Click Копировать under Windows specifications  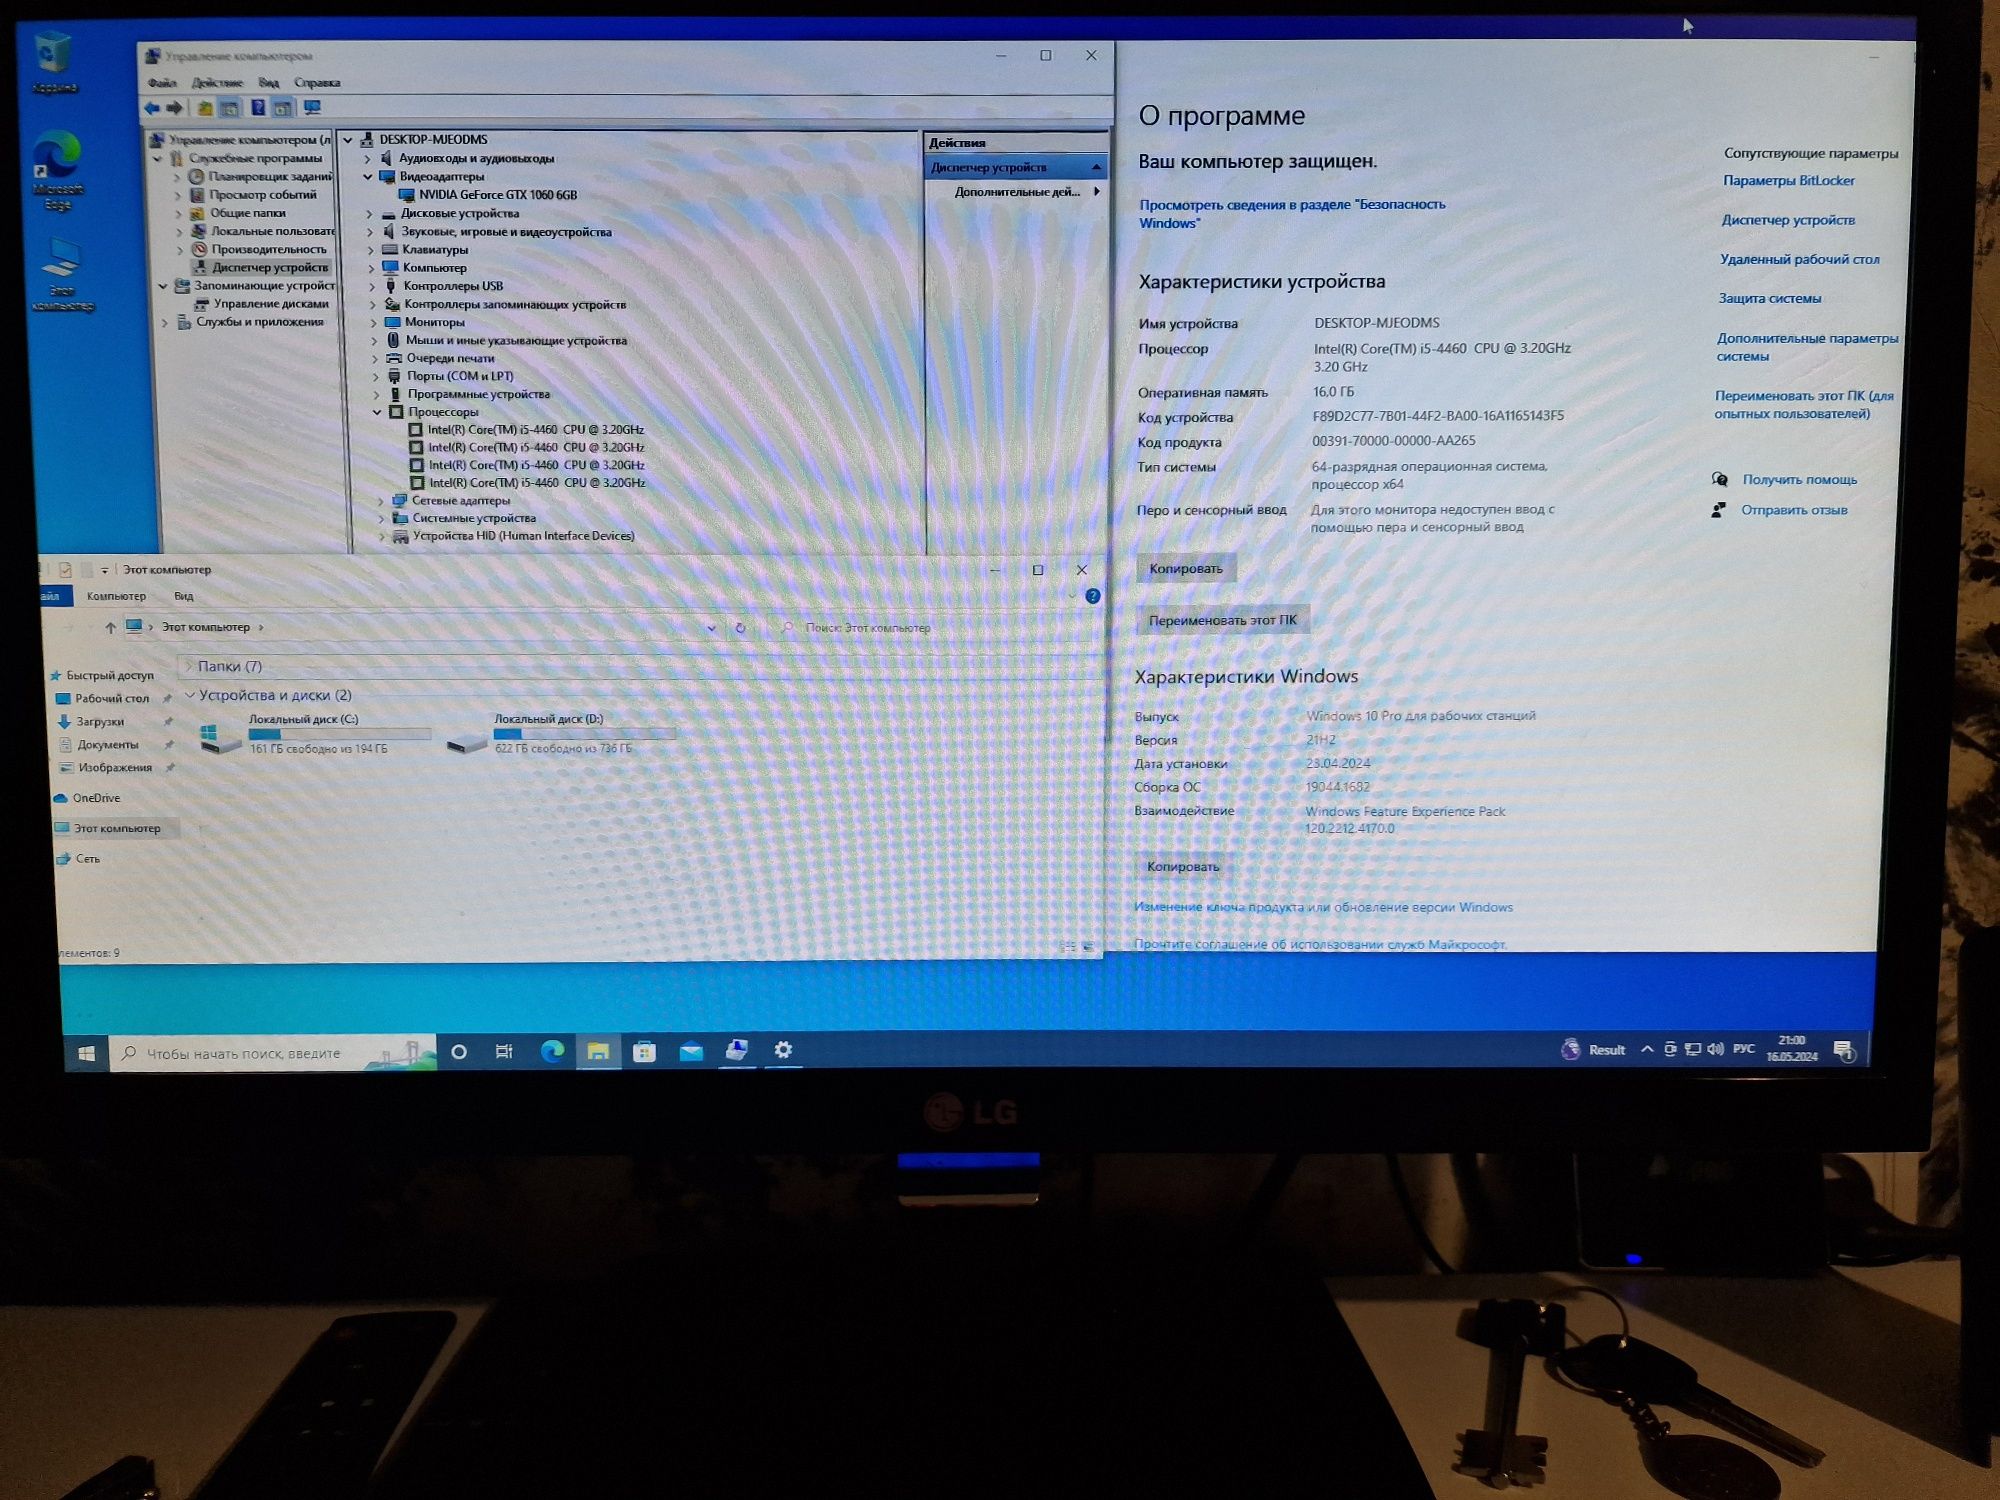coord(1183,866)
